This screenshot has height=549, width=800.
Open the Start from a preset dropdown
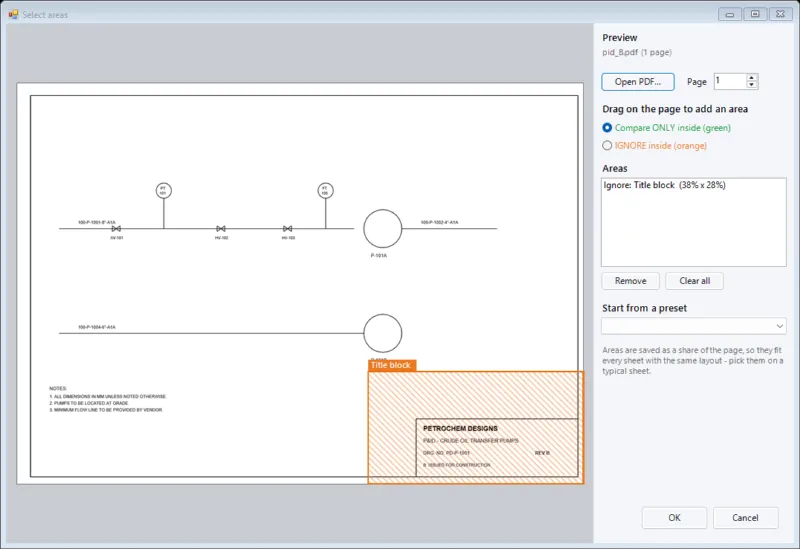pos(693,326)
